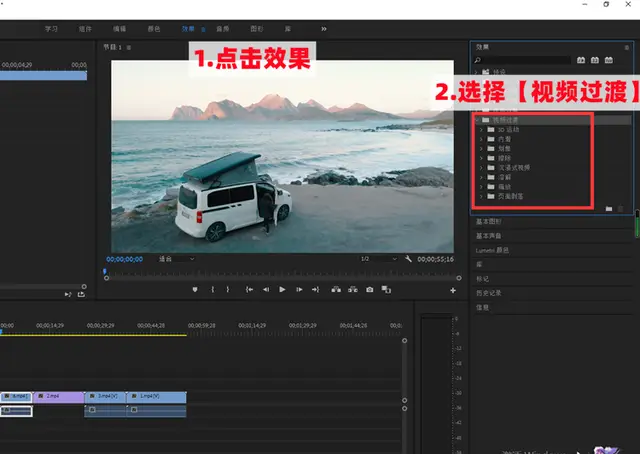Collapse the 视频过渡 folder chevron

pyautogui.click(x=476, y=120)
